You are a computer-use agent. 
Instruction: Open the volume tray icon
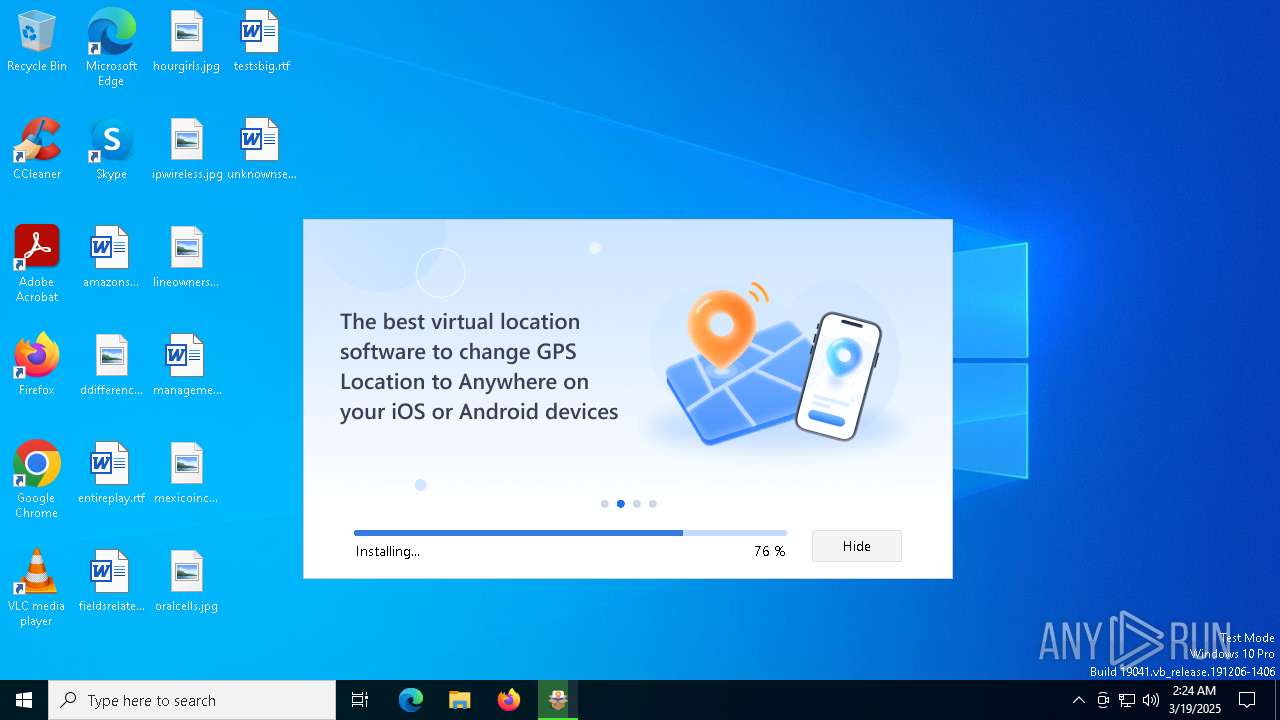coord(1151,700)
